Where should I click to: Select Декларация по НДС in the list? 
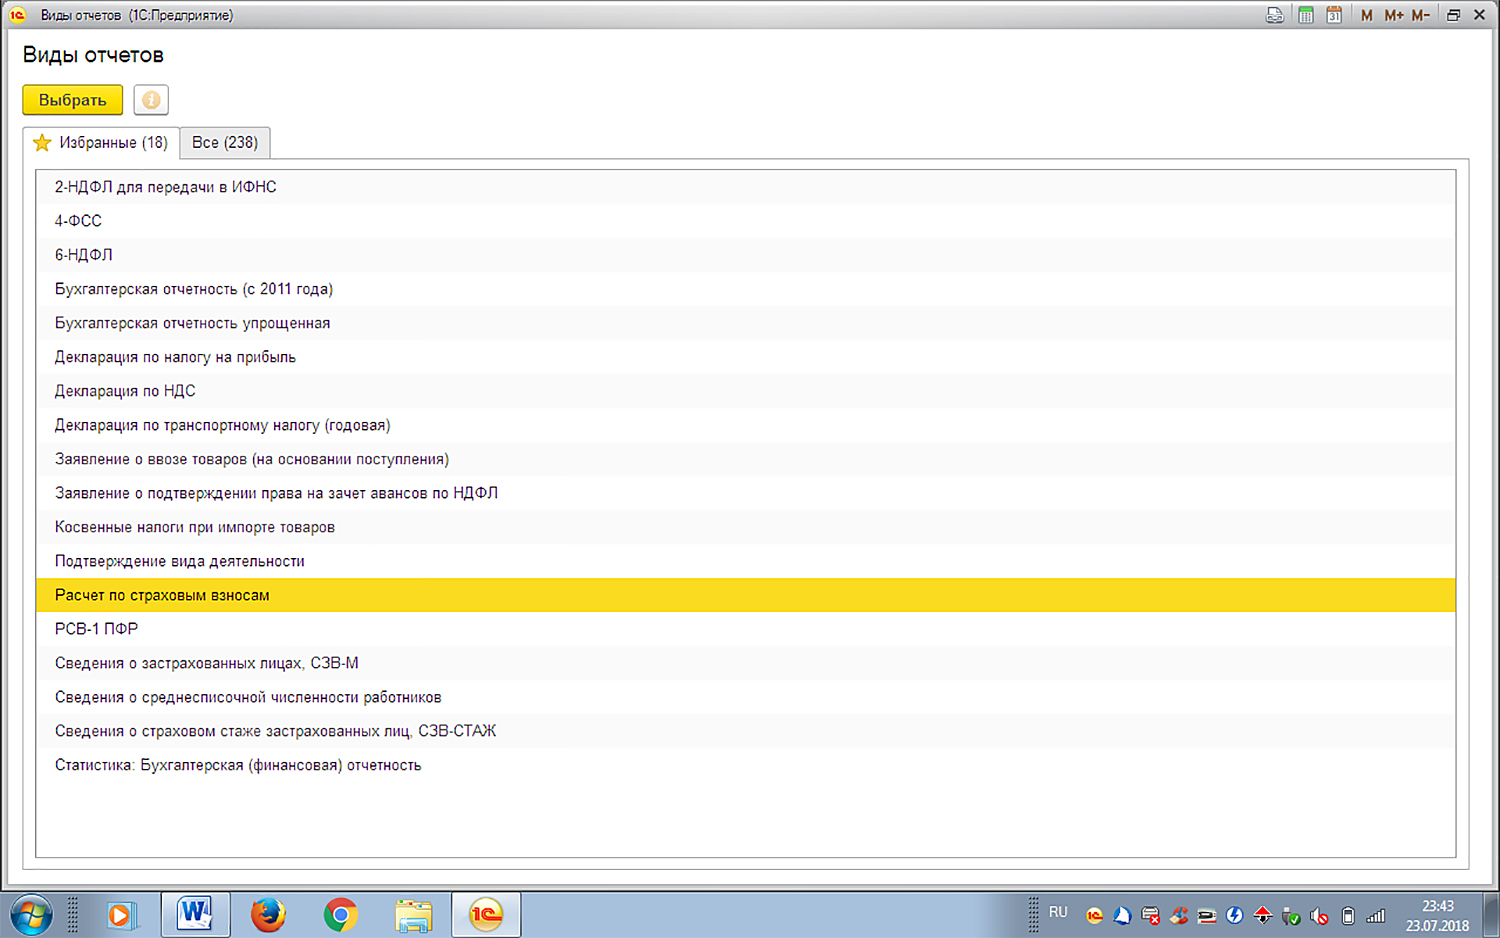(125, 391)
